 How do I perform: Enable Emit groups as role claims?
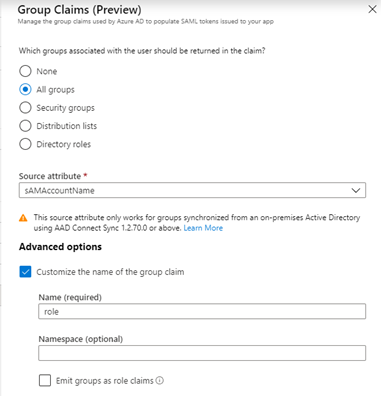[45, 380]
